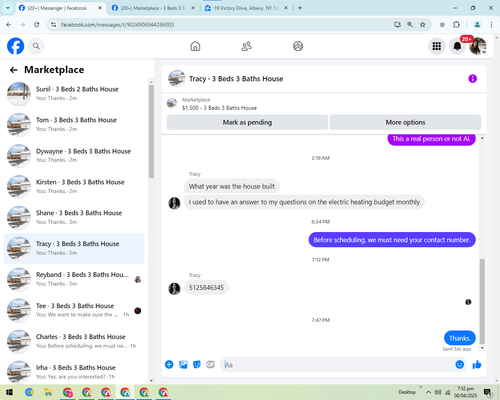Viewport: 500px width, 400px height.
Task: Click the phone number message 5125846345
Action: pos(206,288)
